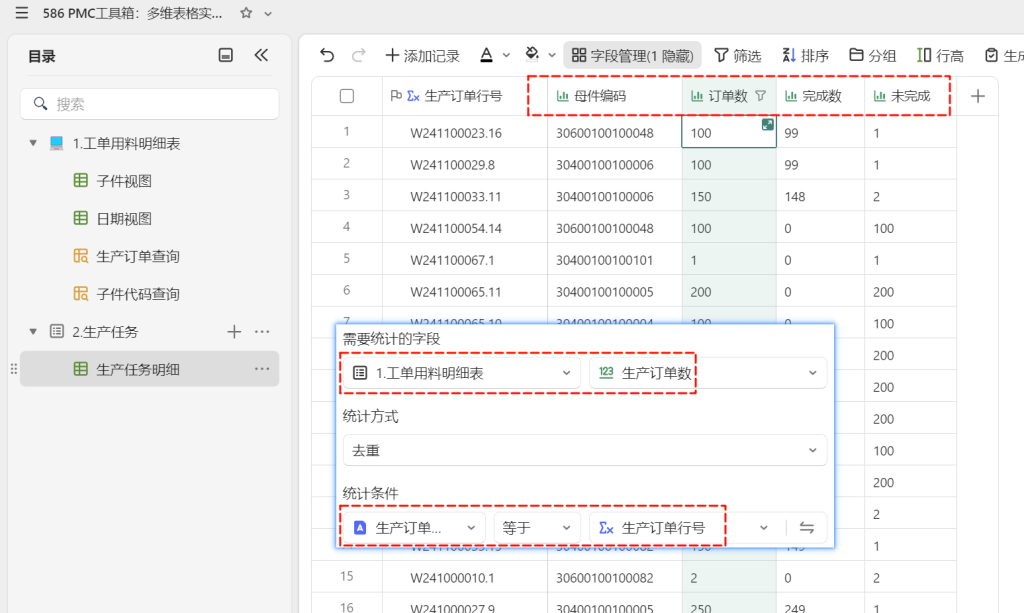Select the 完成数 cell showing 148
Viewport: 1024px width, 613px height.
[x=820, y=196]
